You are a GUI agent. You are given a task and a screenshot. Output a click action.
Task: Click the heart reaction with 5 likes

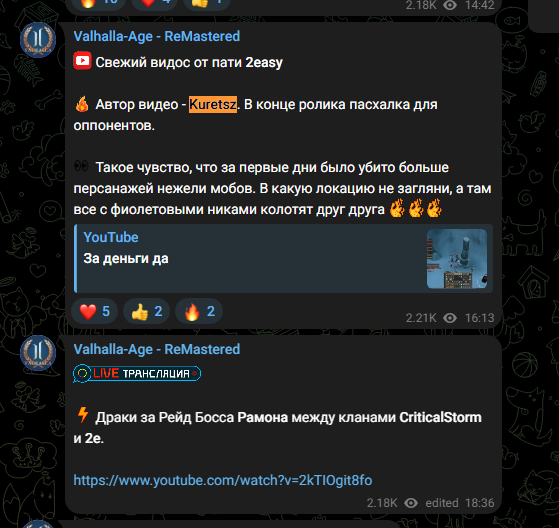[x=94, y=311]
